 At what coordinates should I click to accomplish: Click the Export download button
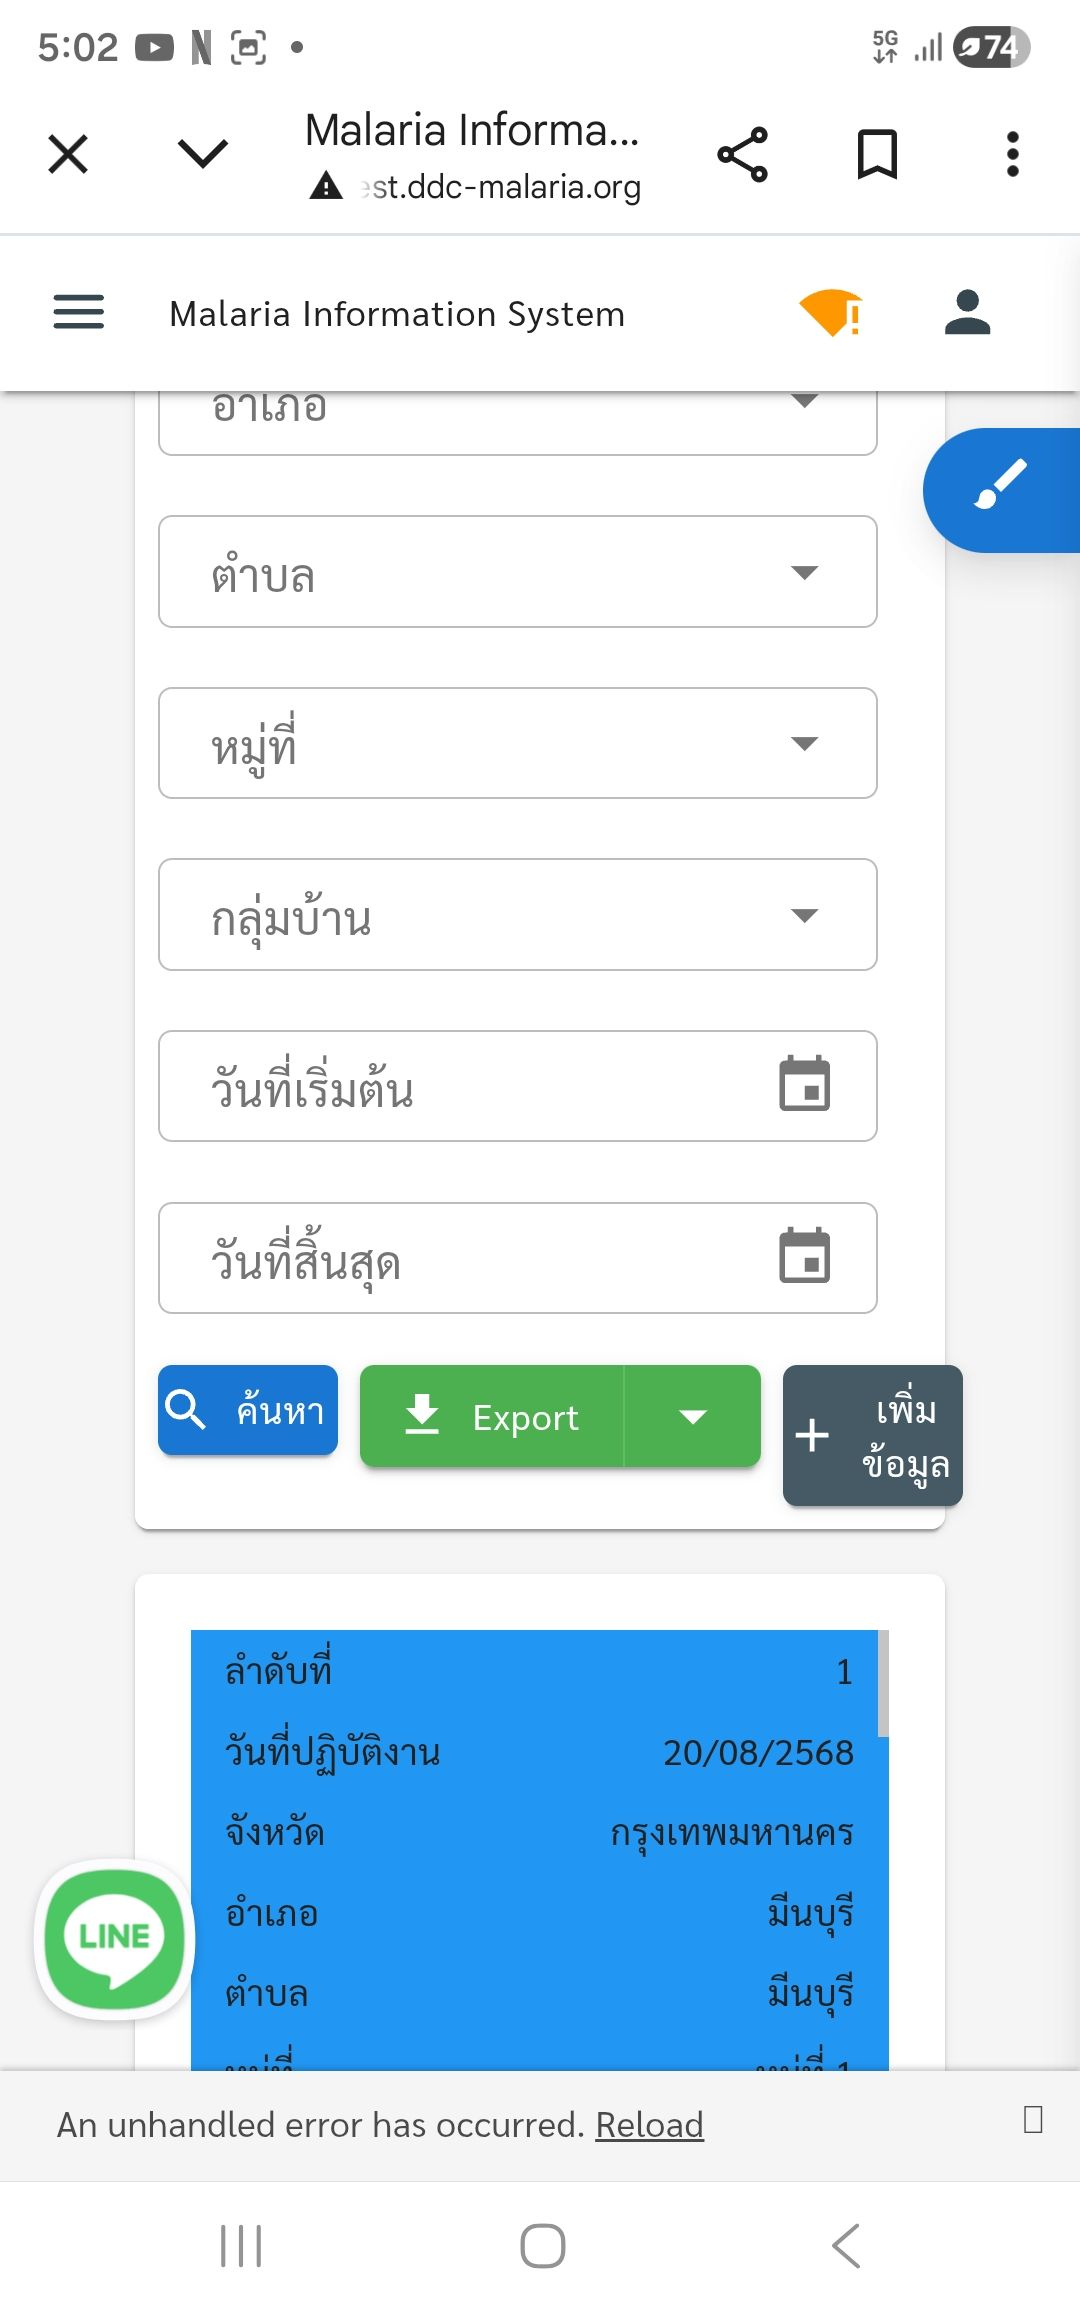point(492,1416)
